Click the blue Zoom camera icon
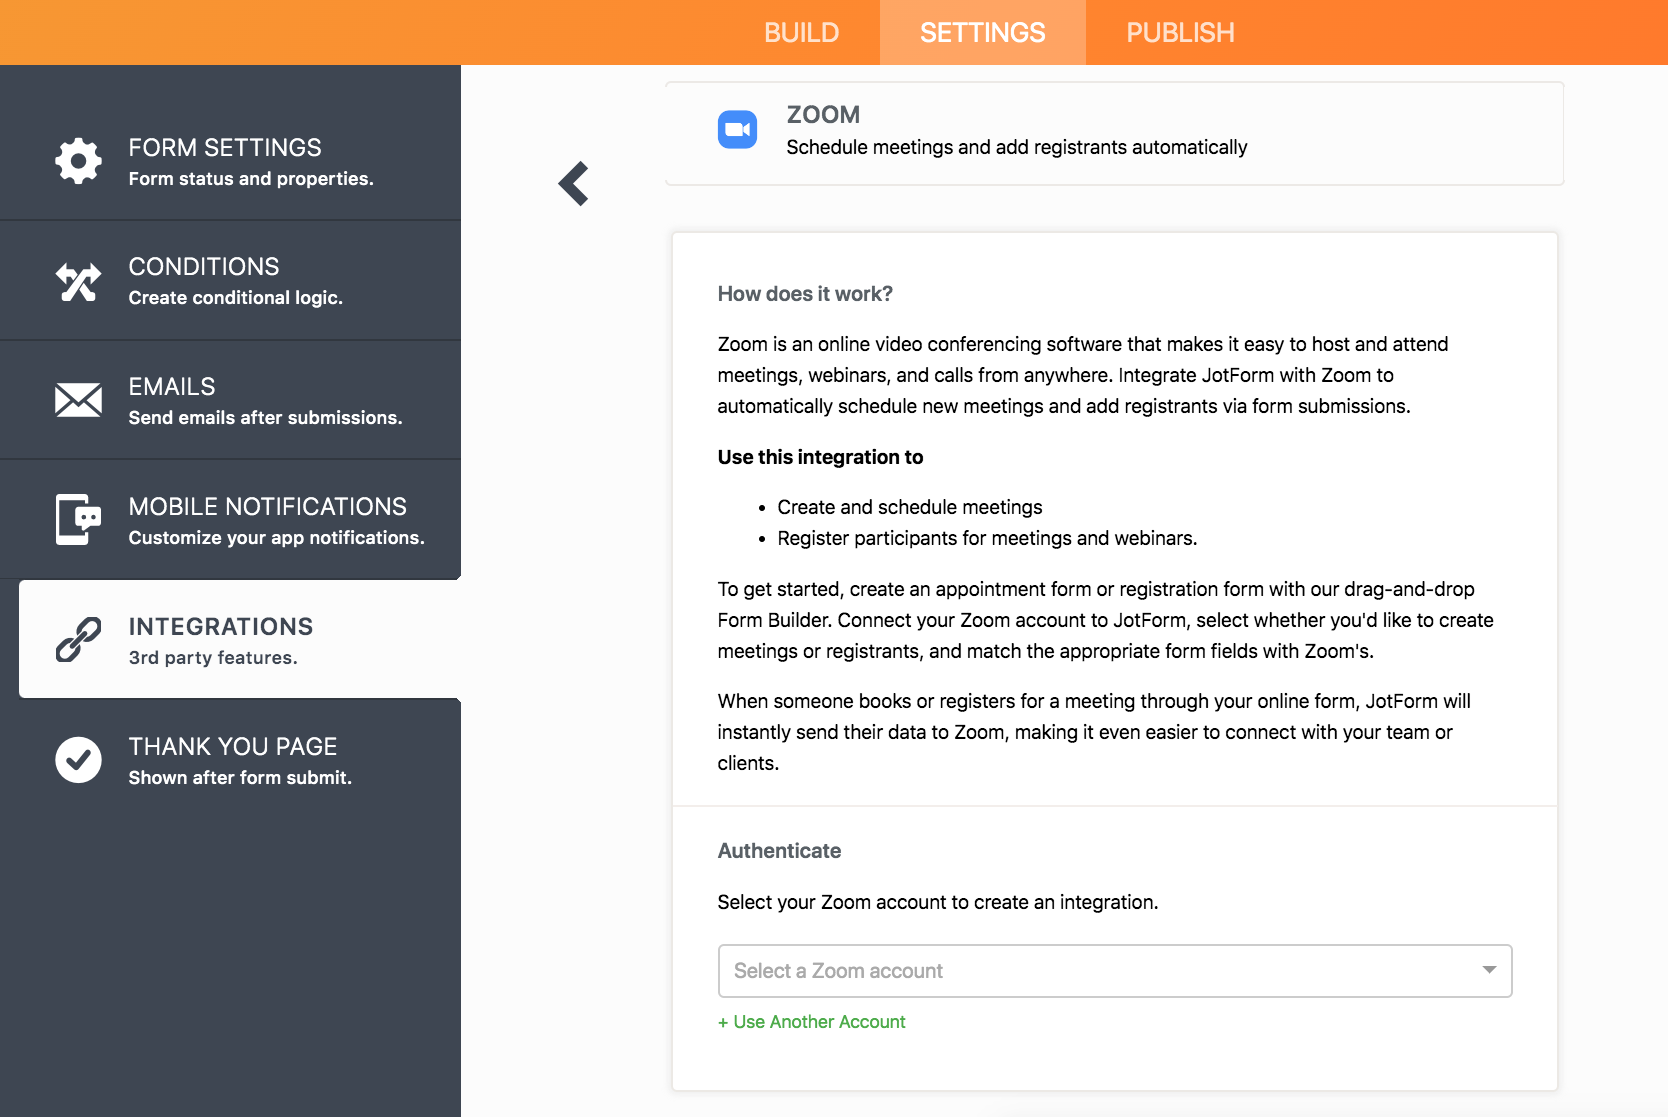1668x1117 pixels. point(737,129)
